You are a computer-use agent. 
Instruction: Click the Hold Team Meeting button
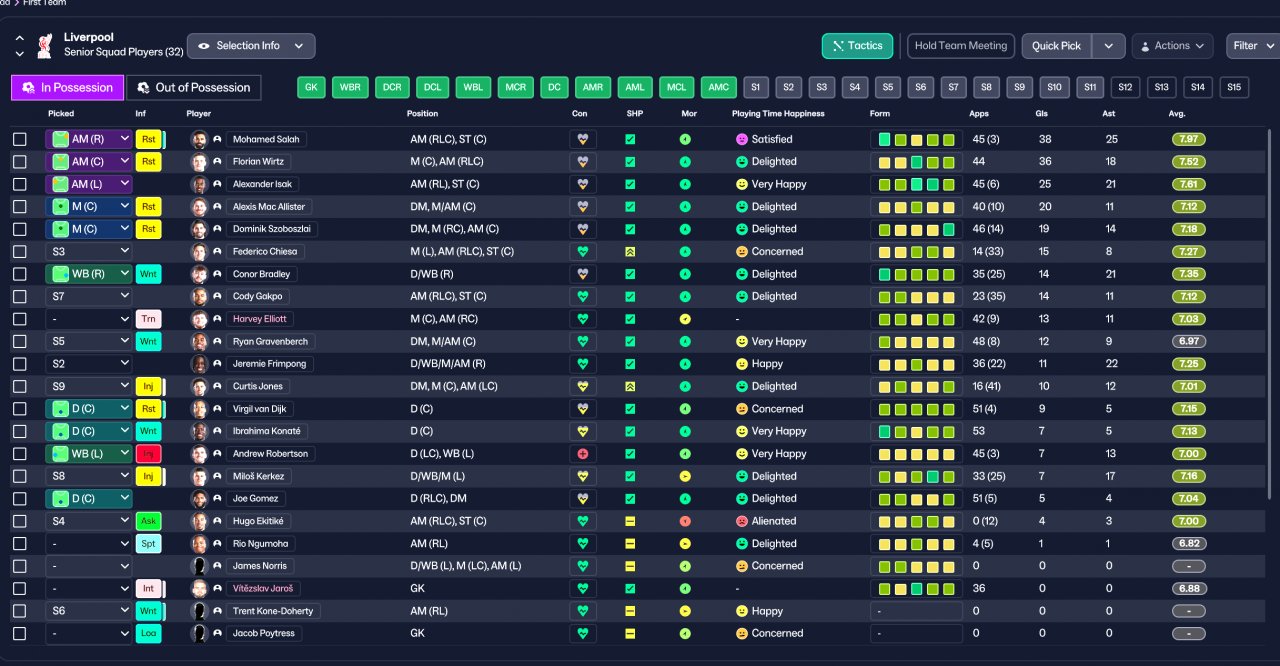coord(961,46)
